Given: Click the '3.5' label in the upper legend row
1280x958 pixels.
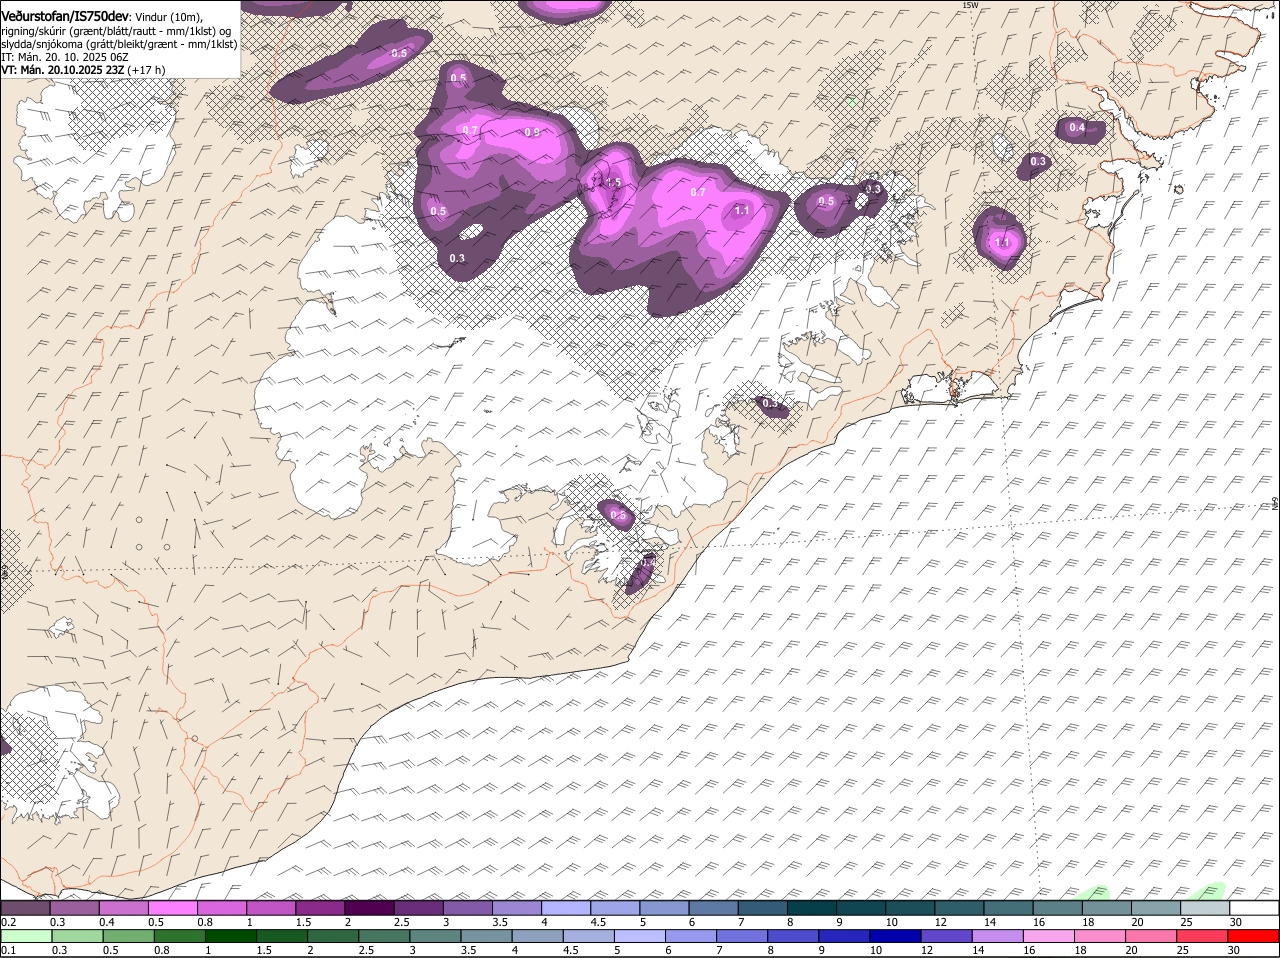Looking at the screenshot, I should pos(501,922).
